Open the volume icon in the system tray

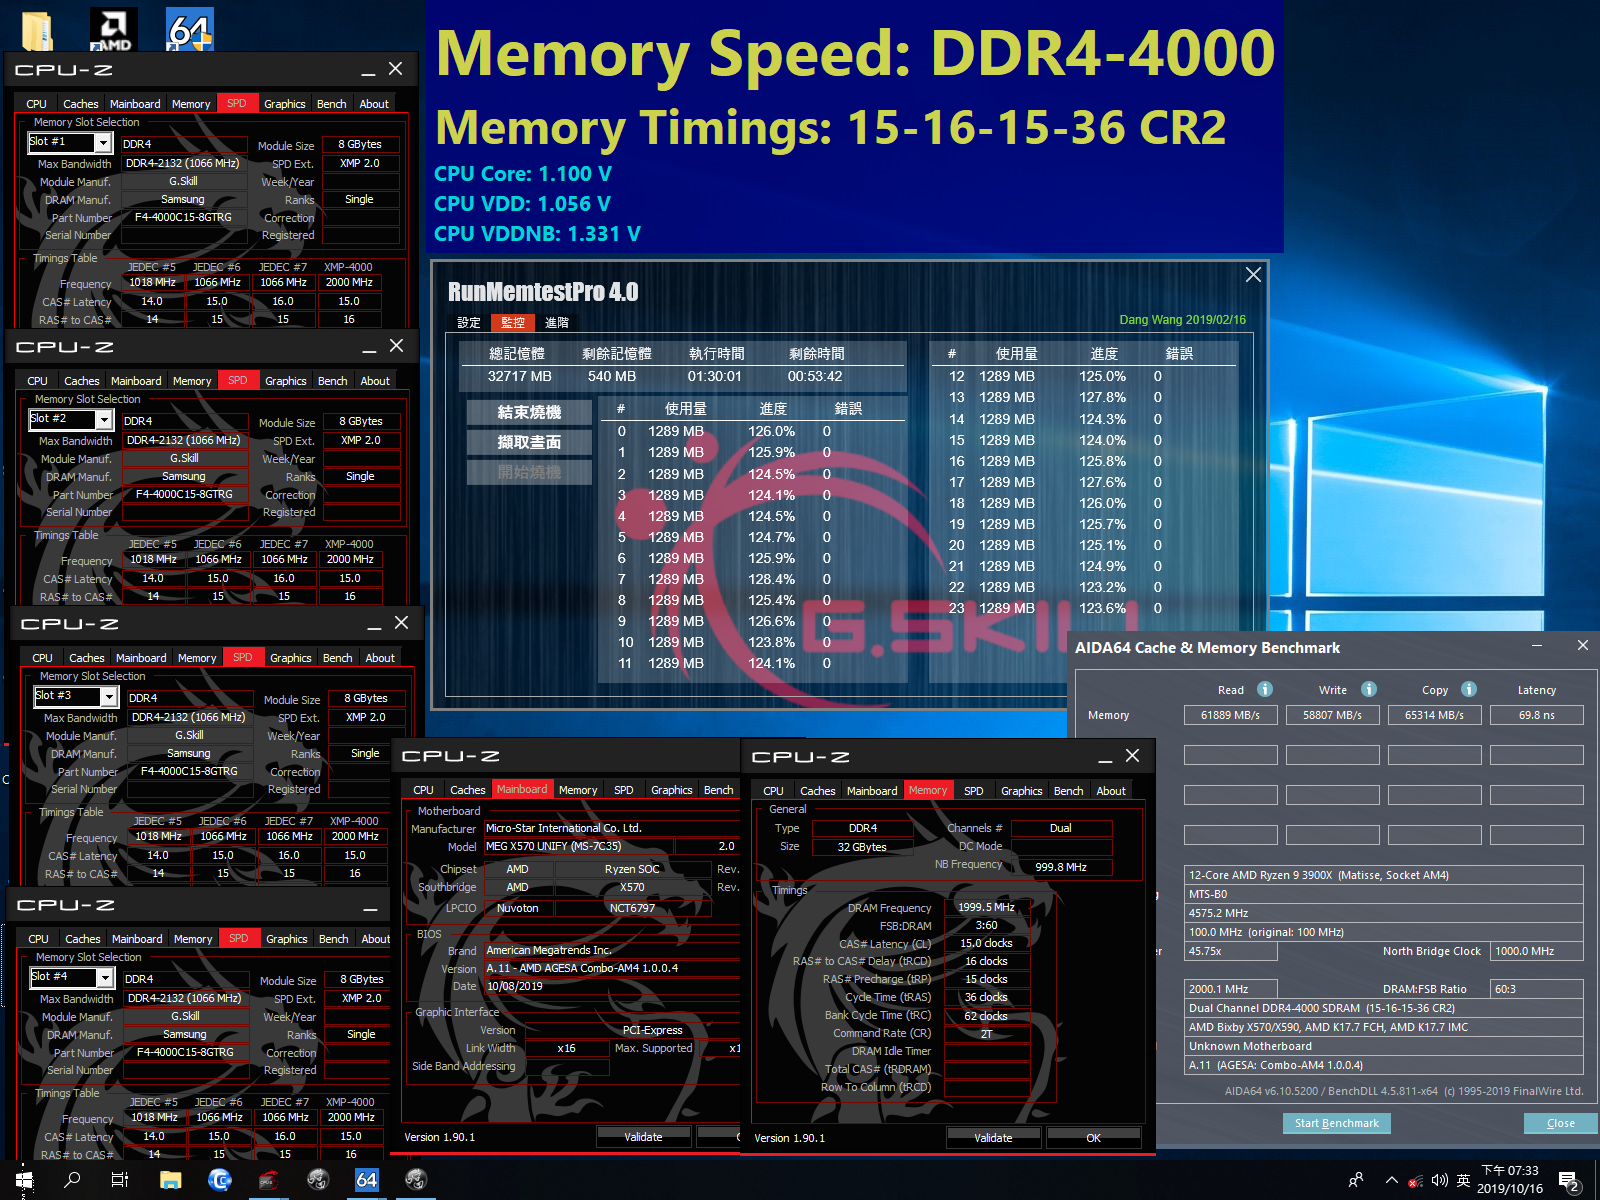(x=1439, y=1180)
